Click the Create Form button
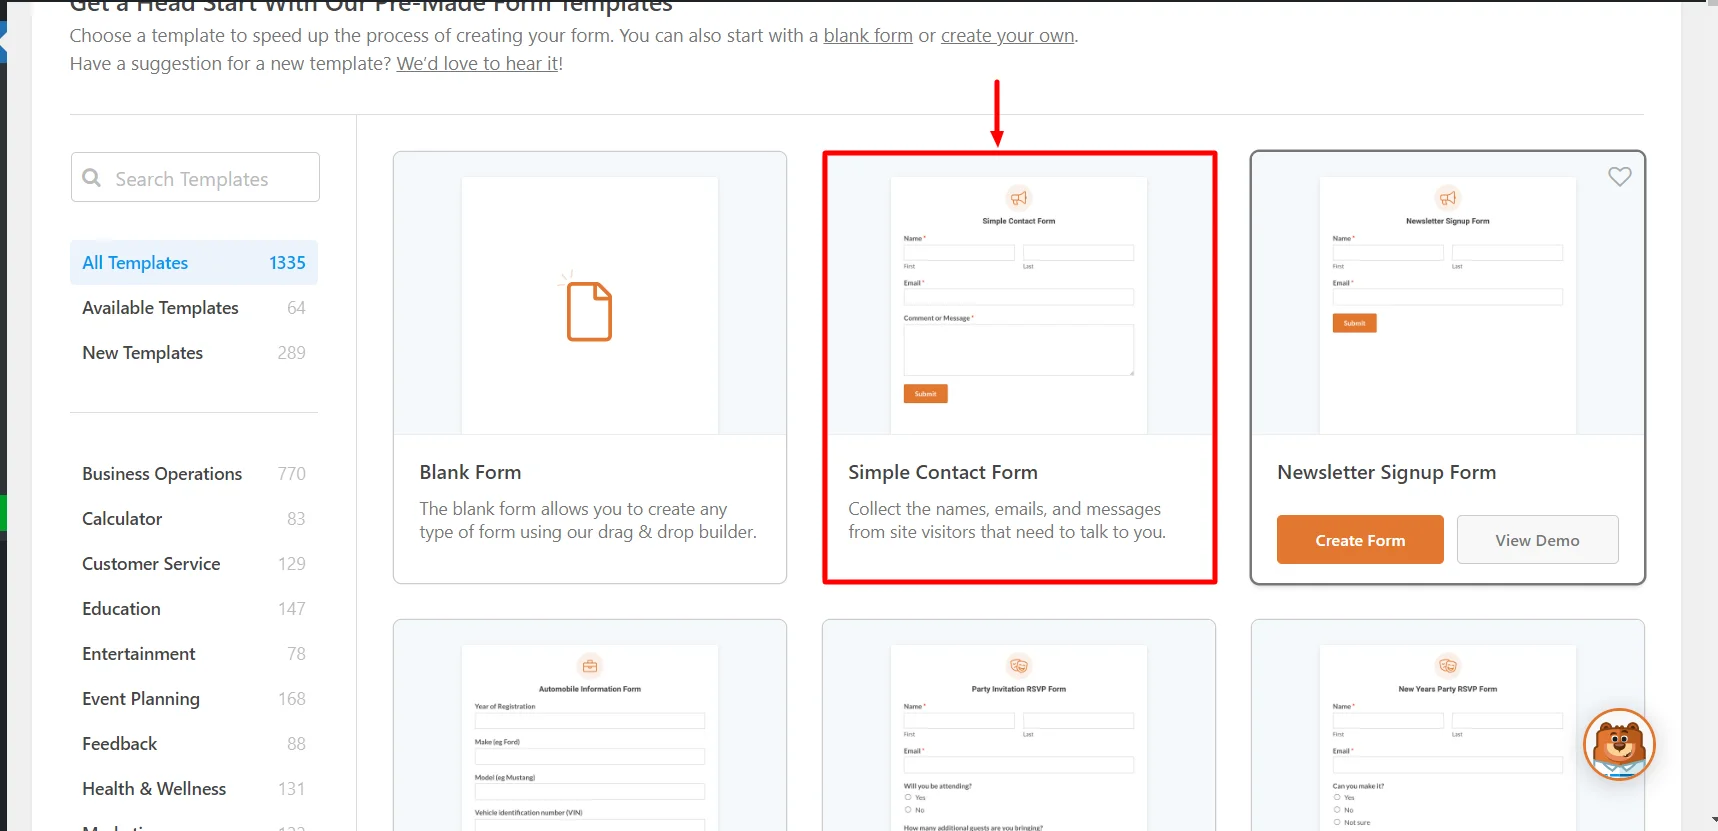This screenshot has width=1718, height=831. [1360, 540]
